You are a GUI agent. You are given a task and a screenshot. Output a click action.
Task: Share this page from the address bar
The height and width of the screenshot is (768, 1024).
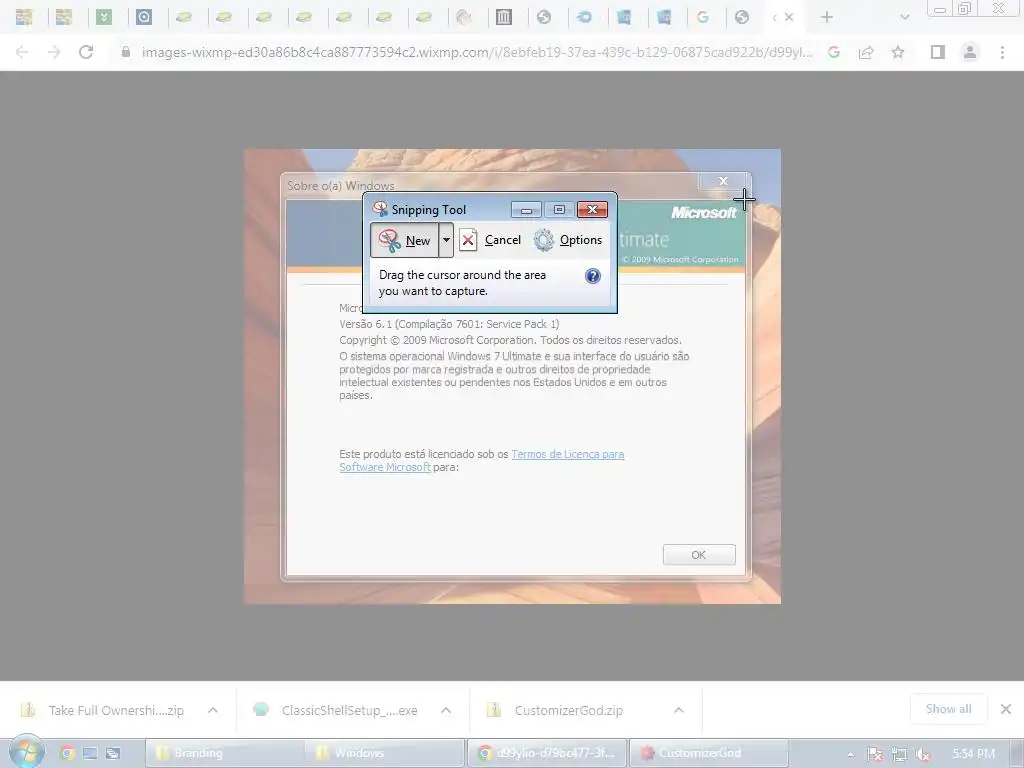tap(866, 52)
